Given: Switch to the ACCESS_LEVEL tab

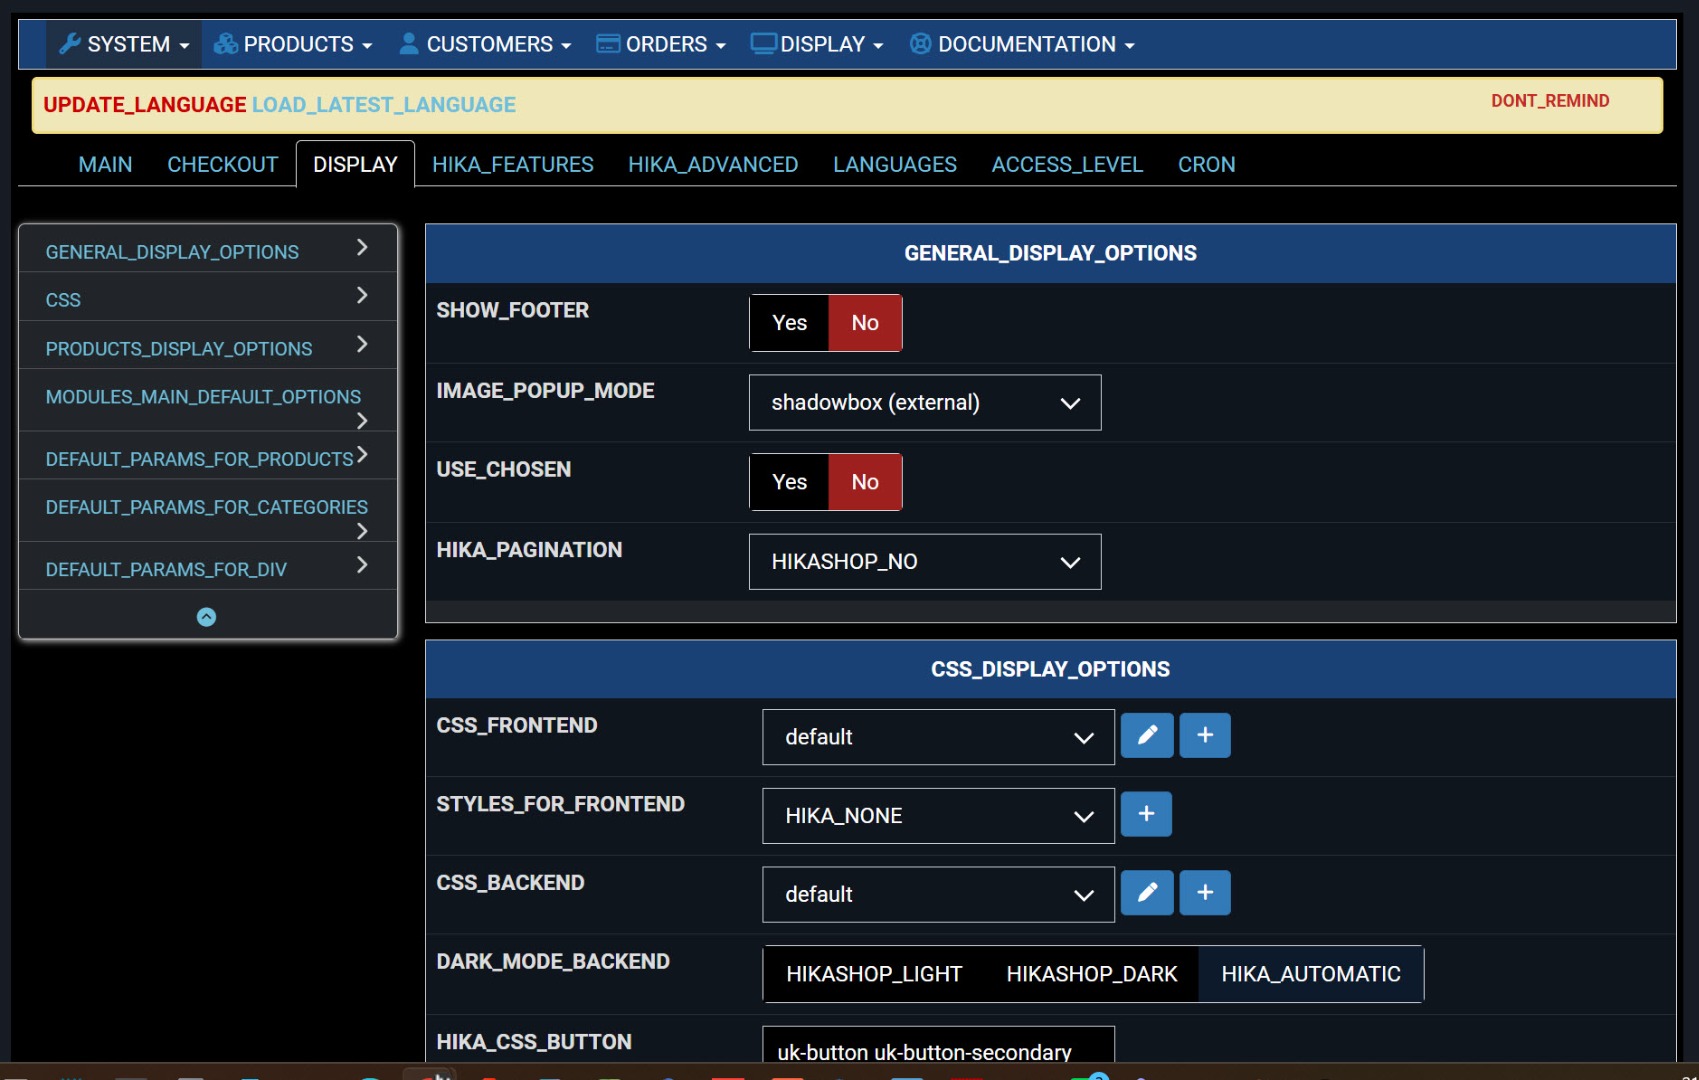Looking at the screenshot, I should 1067,165.
